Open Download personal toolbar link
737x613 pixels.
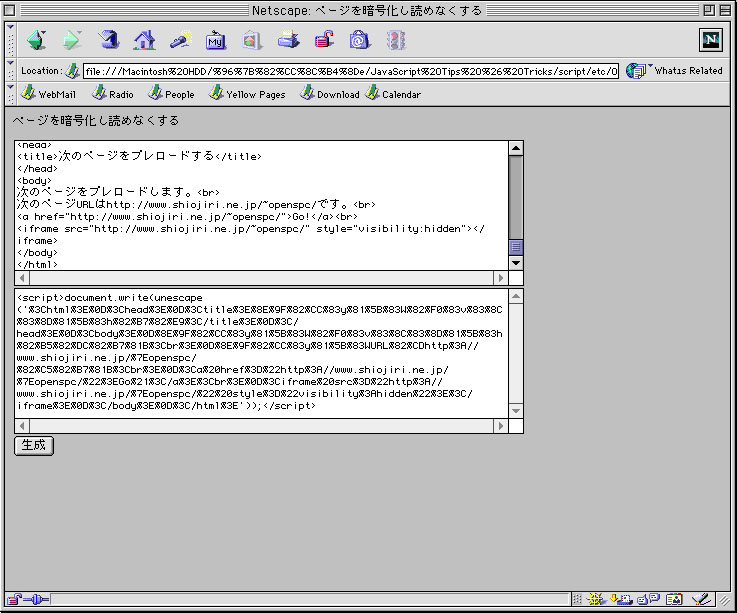point(329,94)
